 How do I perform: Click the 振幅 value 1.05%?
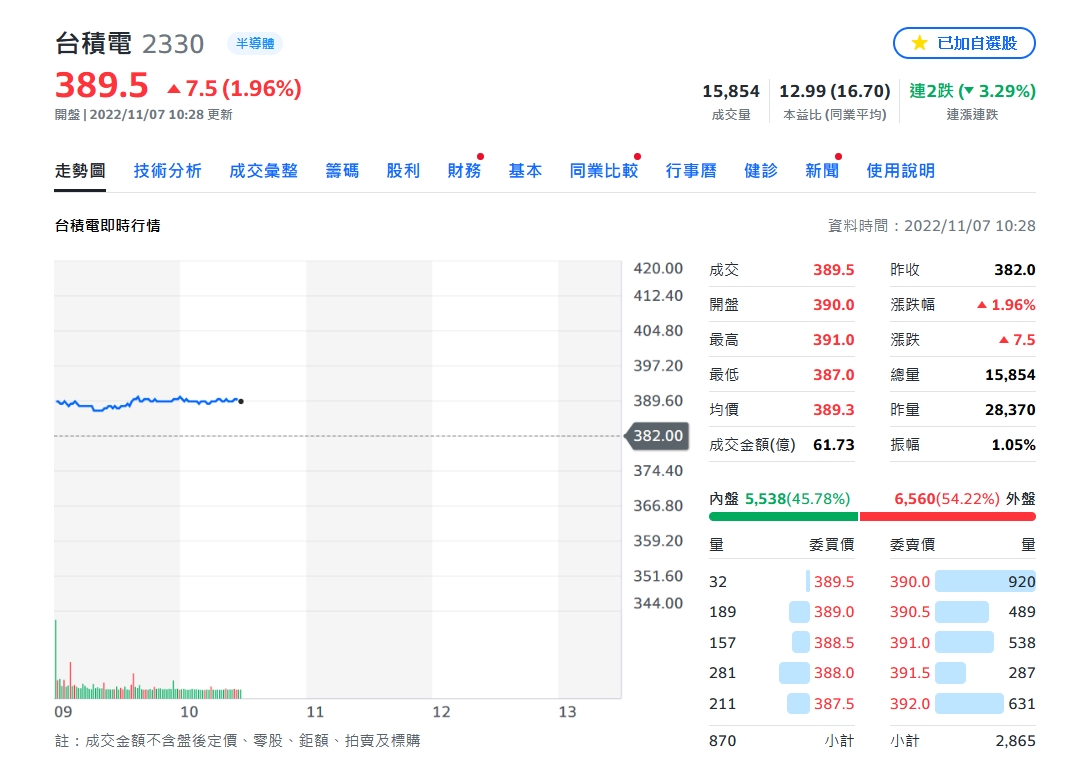pyautogui.click(x=1014, y=445)
